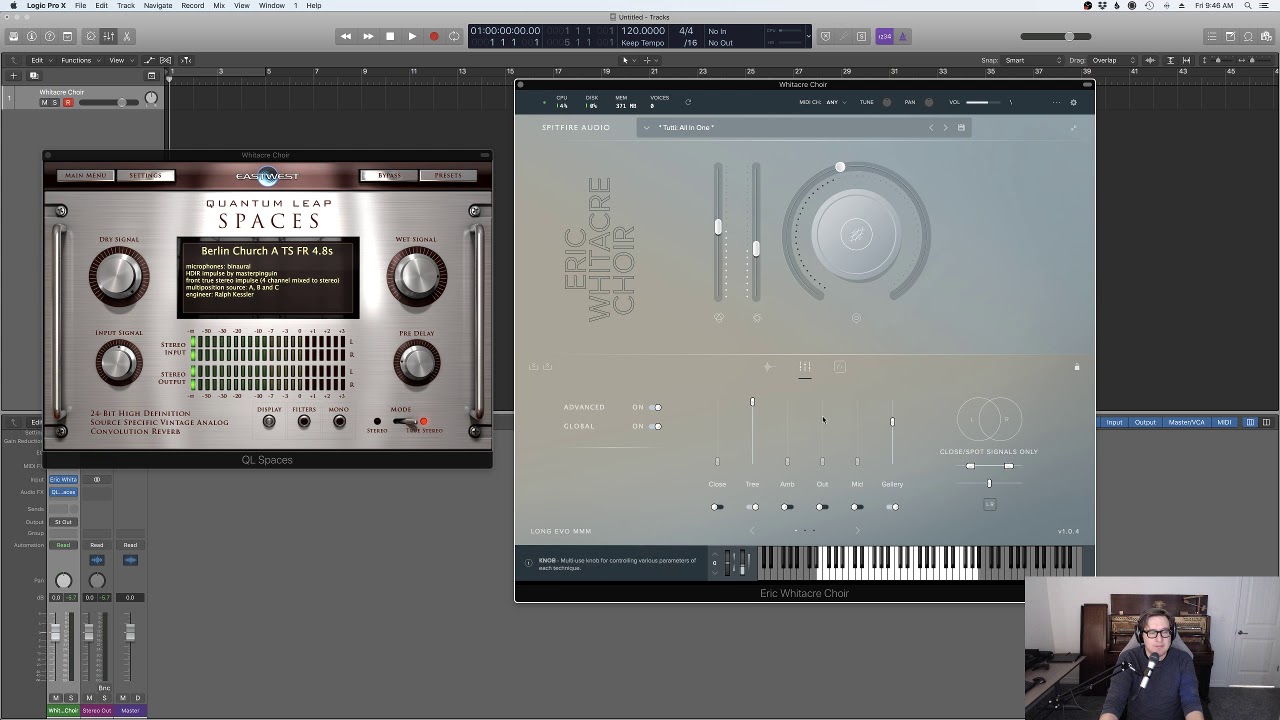The image size is (1280, 720).
Task: Open Quick Help question mark icon
Action: (x=49, y=37)
